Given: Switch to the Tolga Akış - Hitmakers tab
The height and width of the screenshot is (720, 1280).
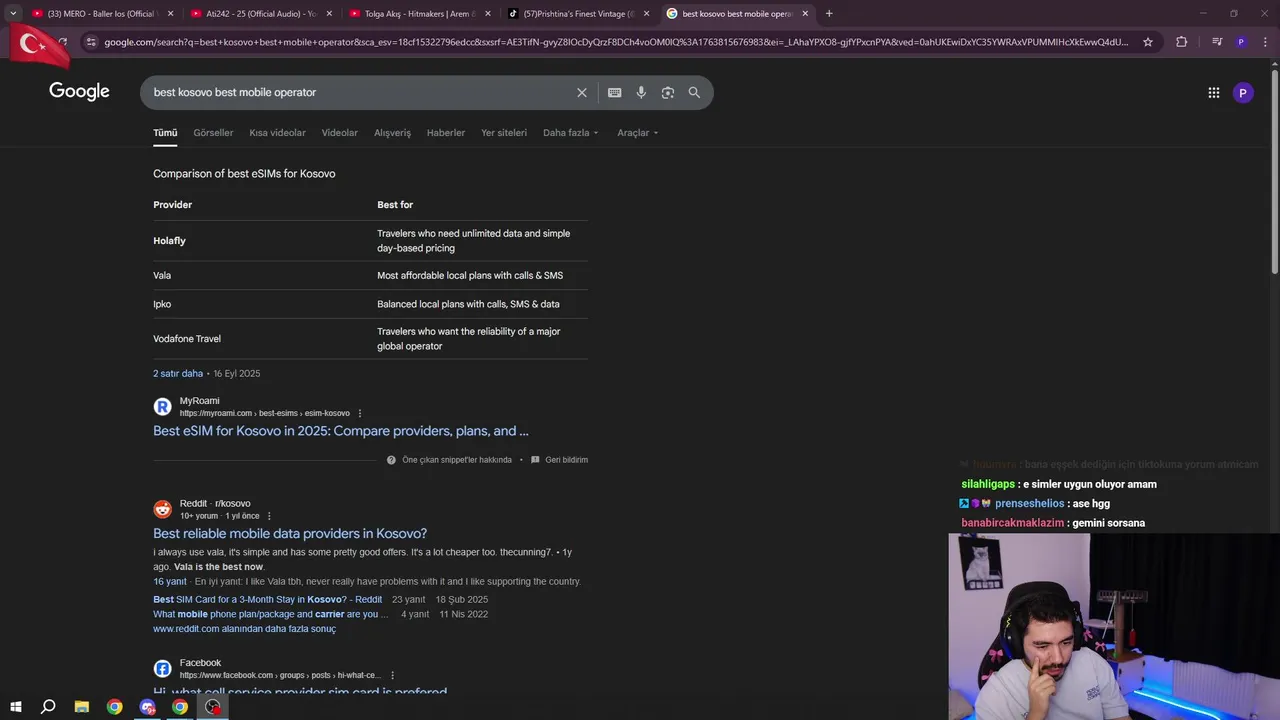Looking at the screenshot, I should coord(418,14).
